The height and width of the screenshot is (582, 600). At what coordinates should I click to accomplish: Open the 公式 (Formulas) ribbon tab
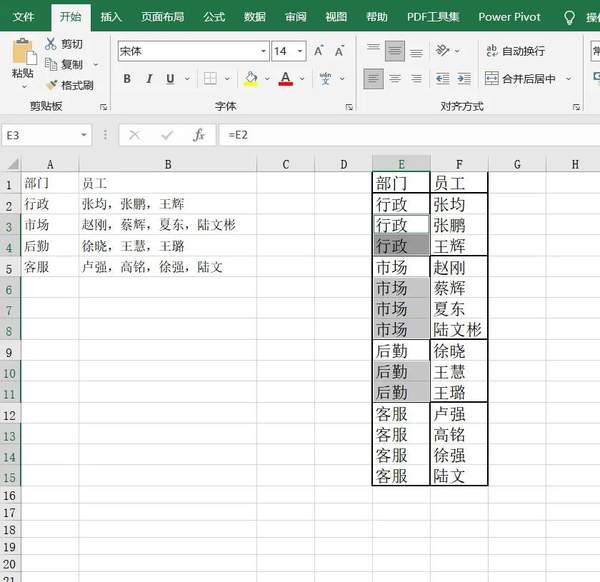pos(214,17)
